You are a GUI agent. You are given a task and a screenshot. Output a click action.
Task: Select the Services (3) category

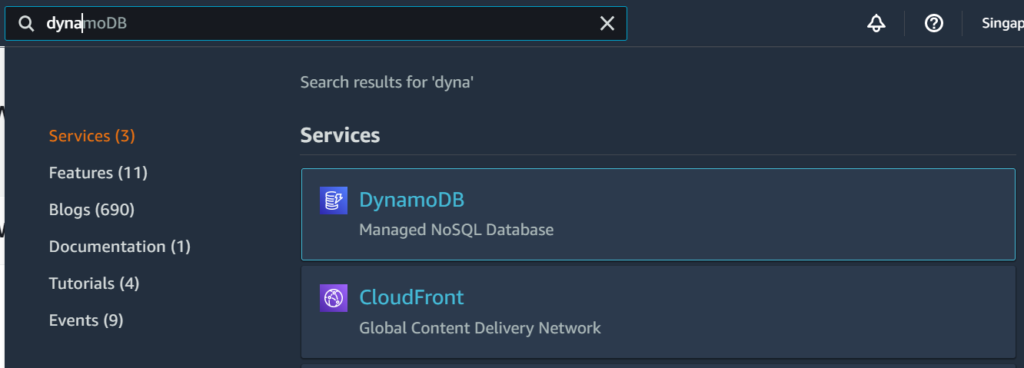(92, 136)
